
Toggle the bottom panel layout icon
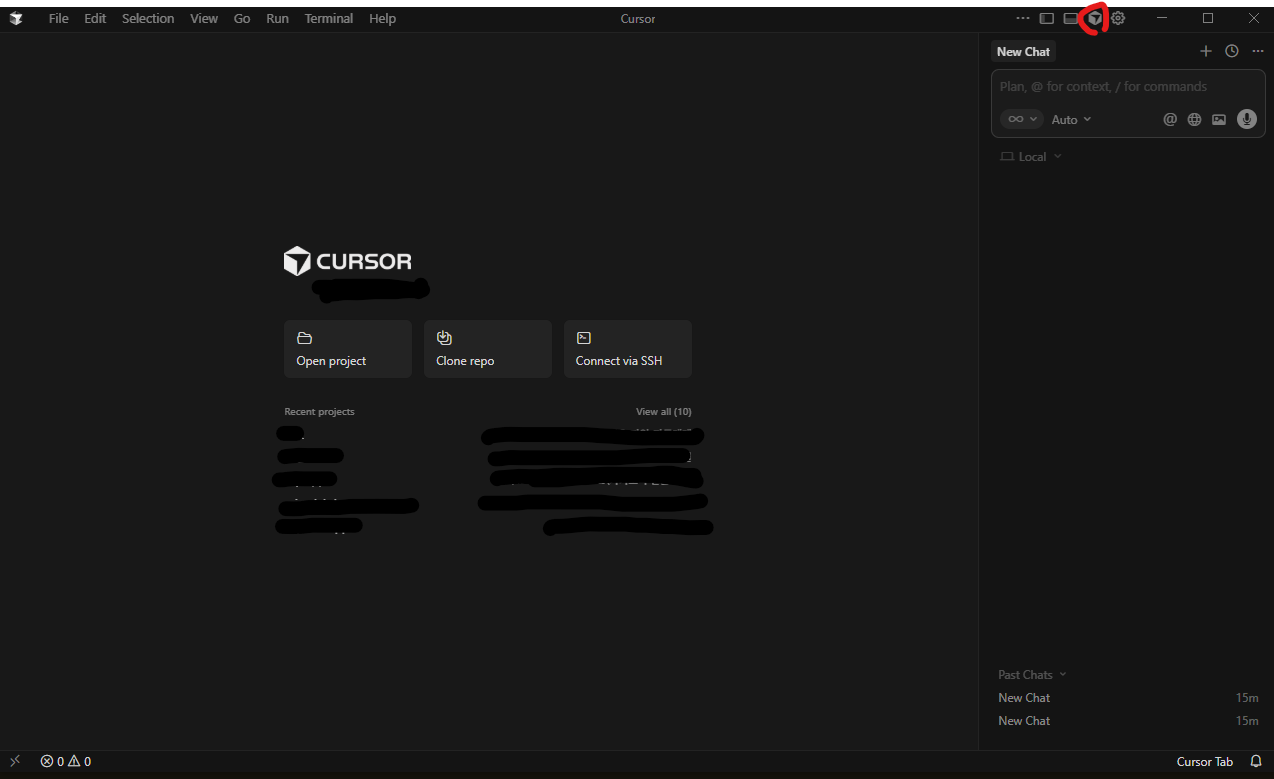point(1070,18)
